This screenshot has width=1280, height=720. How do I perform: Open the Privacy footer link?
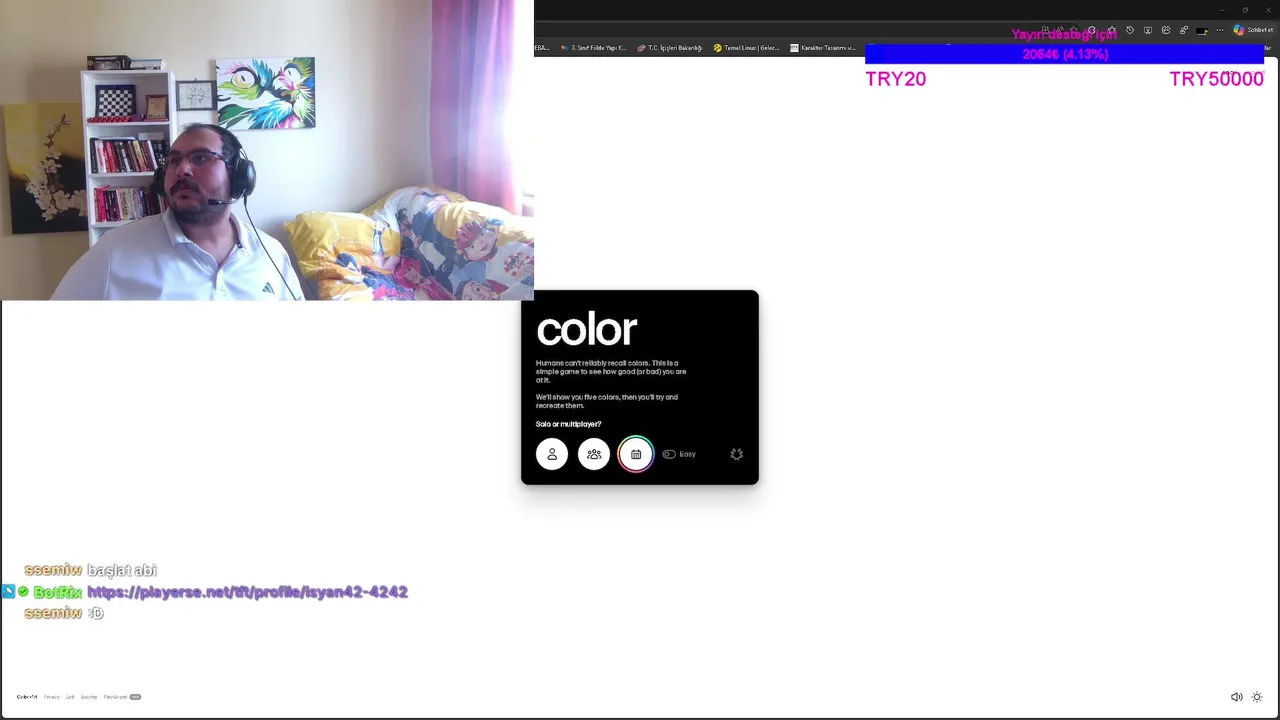tap(52, 697)
